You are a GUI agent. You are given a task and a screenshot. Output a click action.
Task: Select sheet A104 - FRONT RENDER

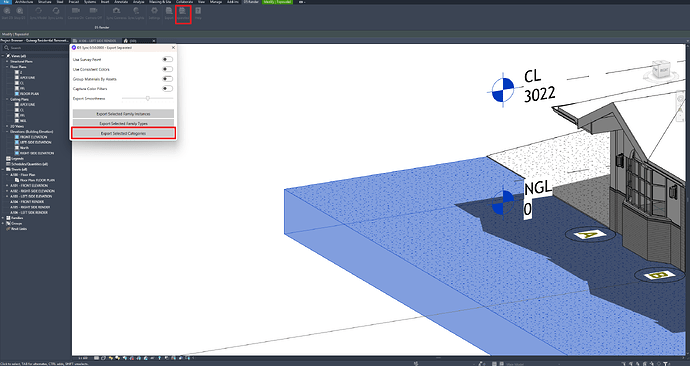[27, 201]
